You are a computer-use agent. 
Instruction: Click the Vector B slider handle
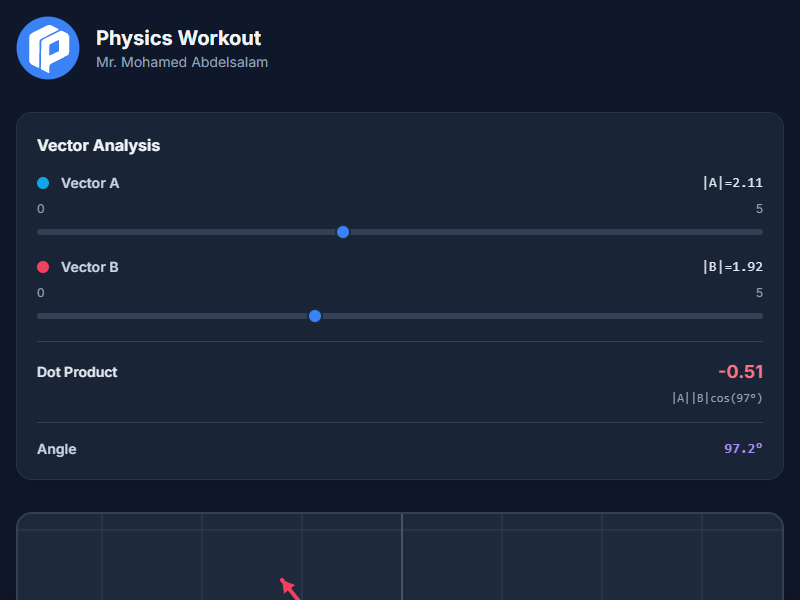tap(315, 315)
